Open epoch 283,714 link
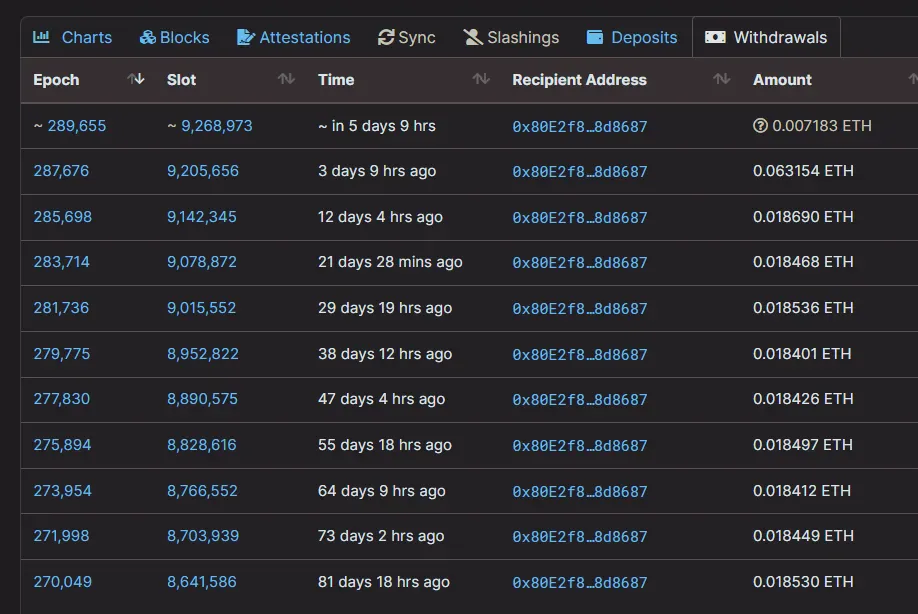The width and height of the screenshot is (918, 614). tap(61, 262)
